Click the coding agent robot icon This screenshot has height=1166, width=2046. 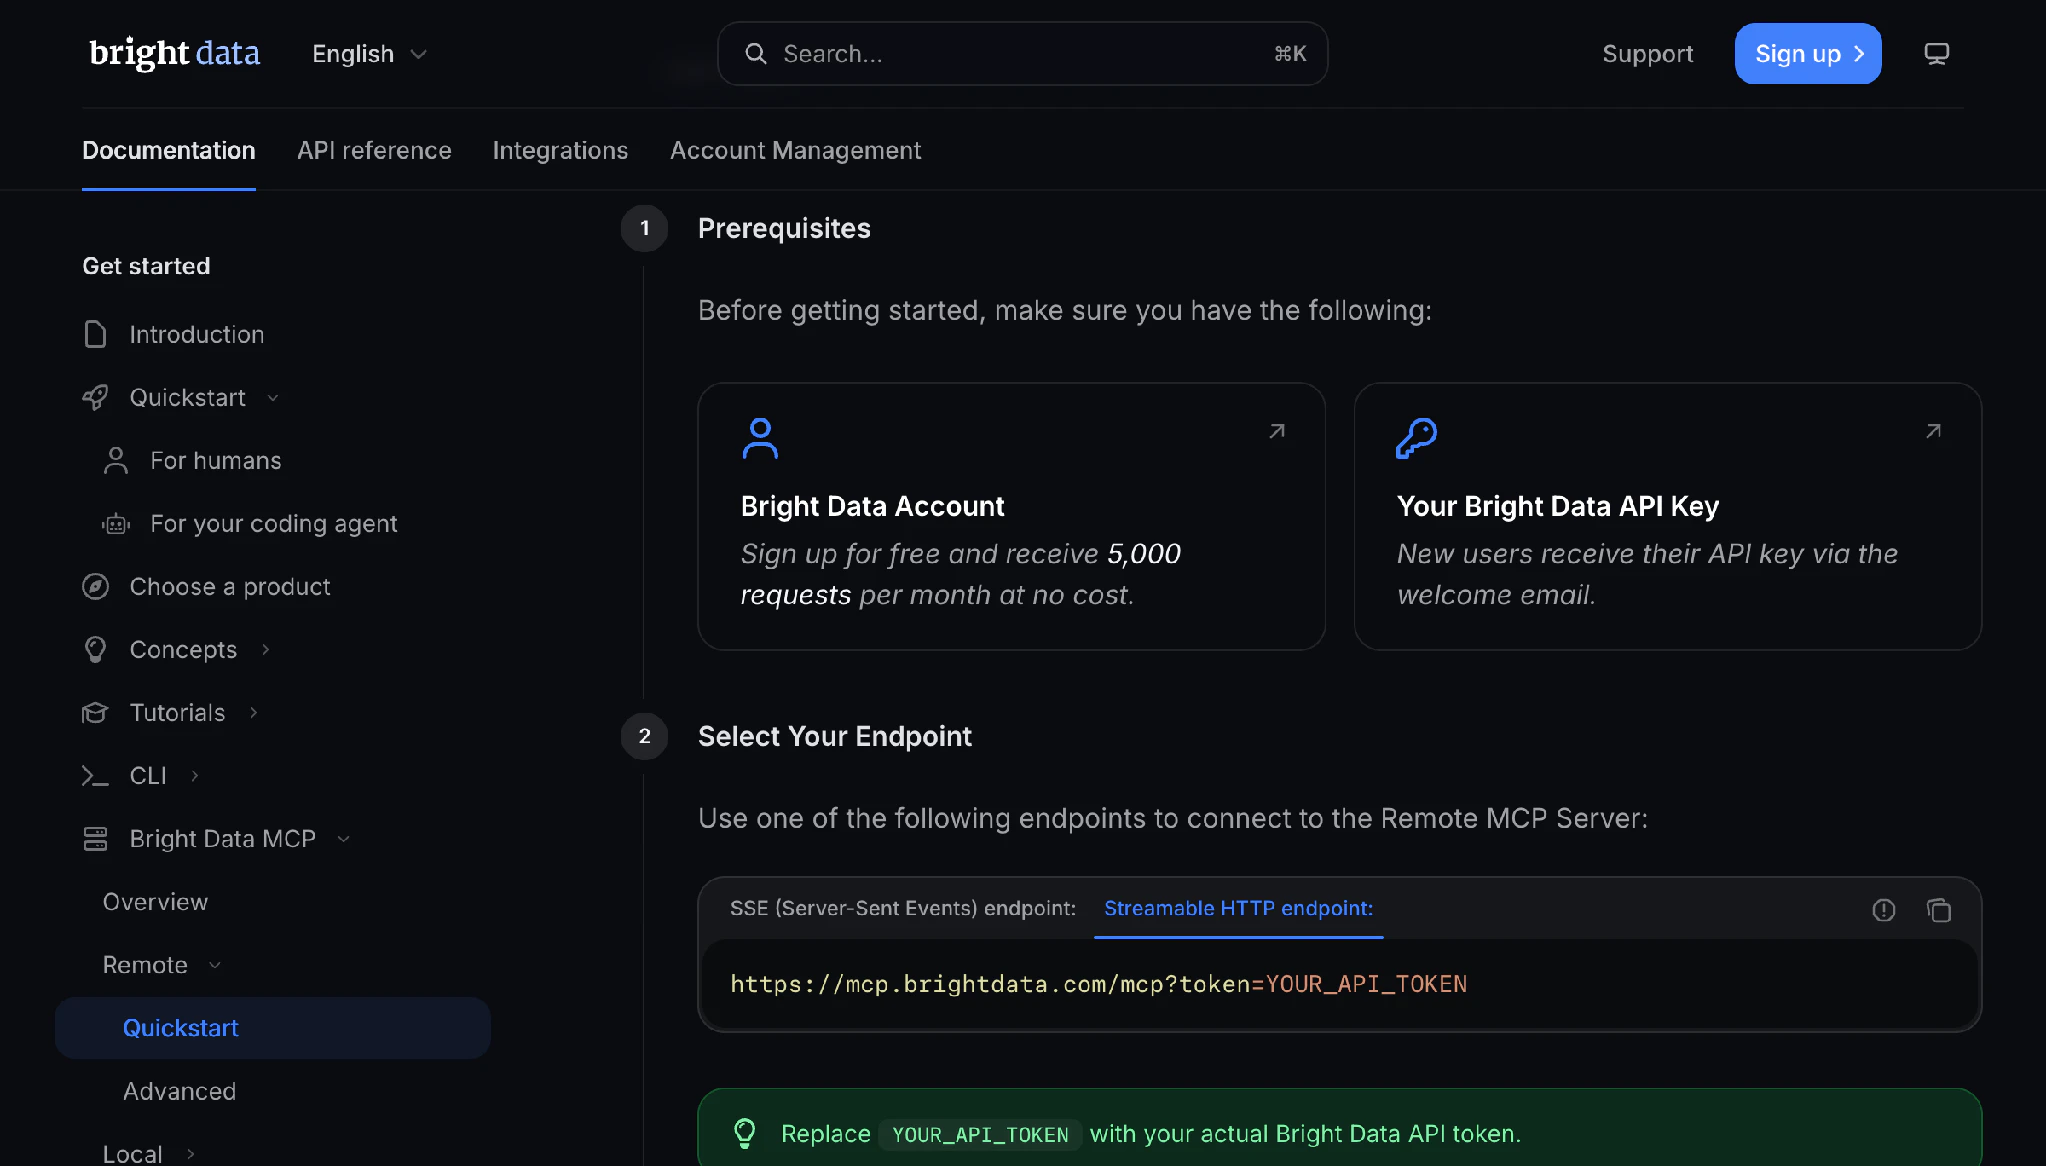click(116, 523)
